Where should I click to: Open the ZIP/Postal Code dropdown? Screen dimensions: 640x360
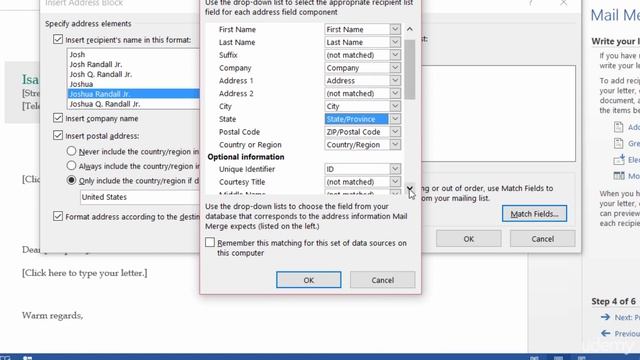pos(395,132)
